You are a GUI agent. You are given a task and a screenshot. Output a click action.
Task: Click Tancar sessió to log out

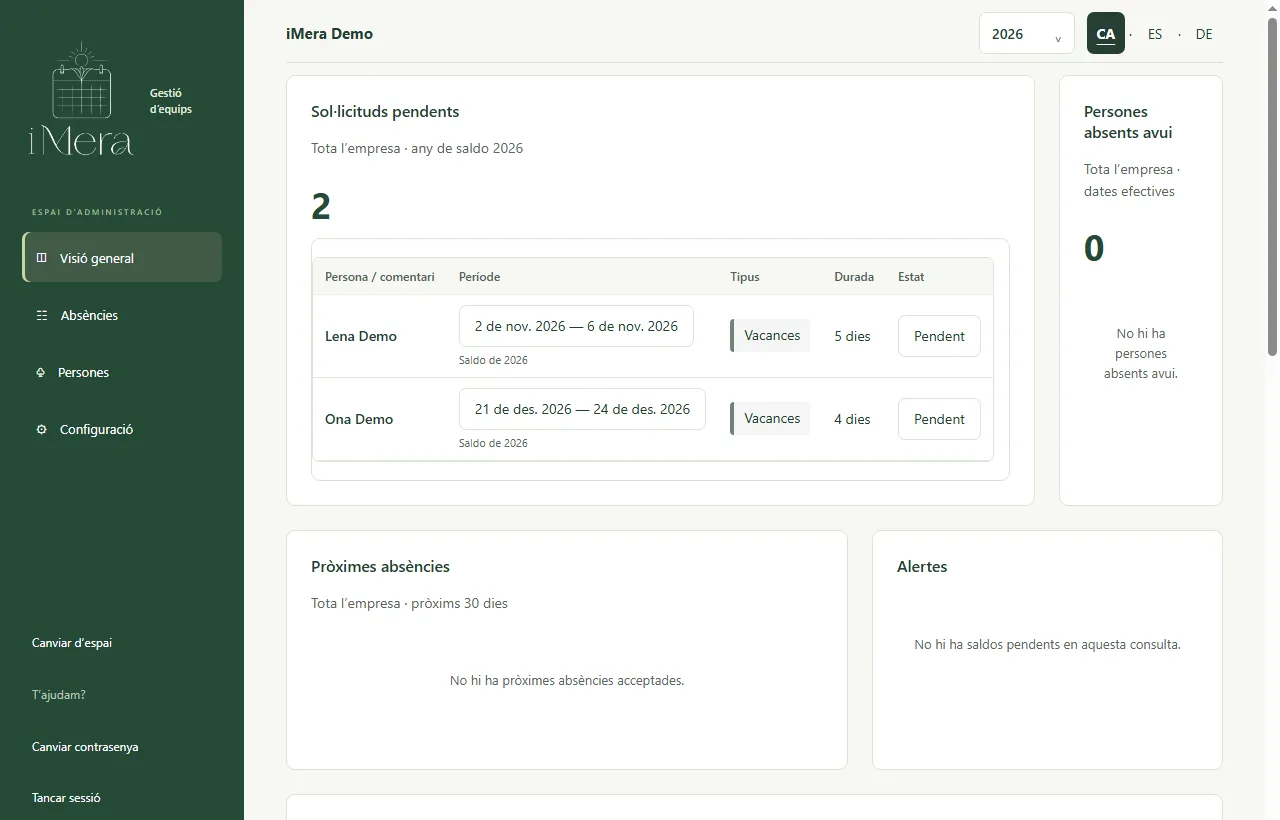(x=66, y=798)
